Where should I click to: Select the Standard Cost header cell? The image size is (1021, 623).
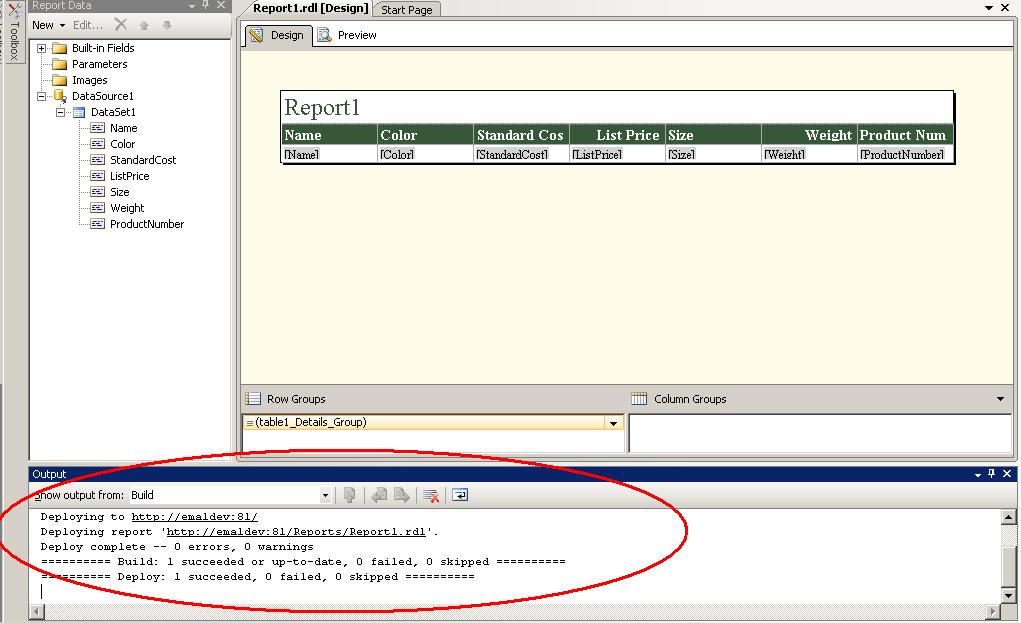(521, 135)
